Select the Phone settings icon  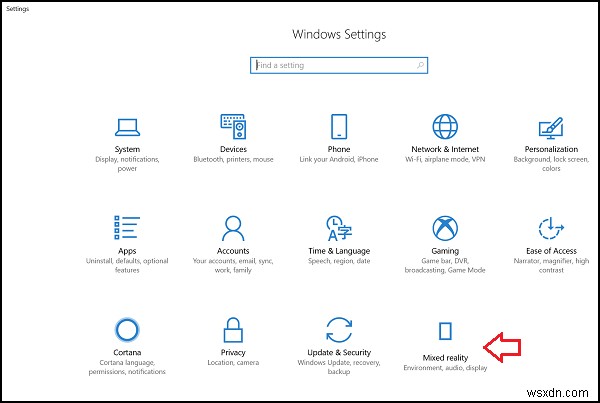[x=339, y=126]
